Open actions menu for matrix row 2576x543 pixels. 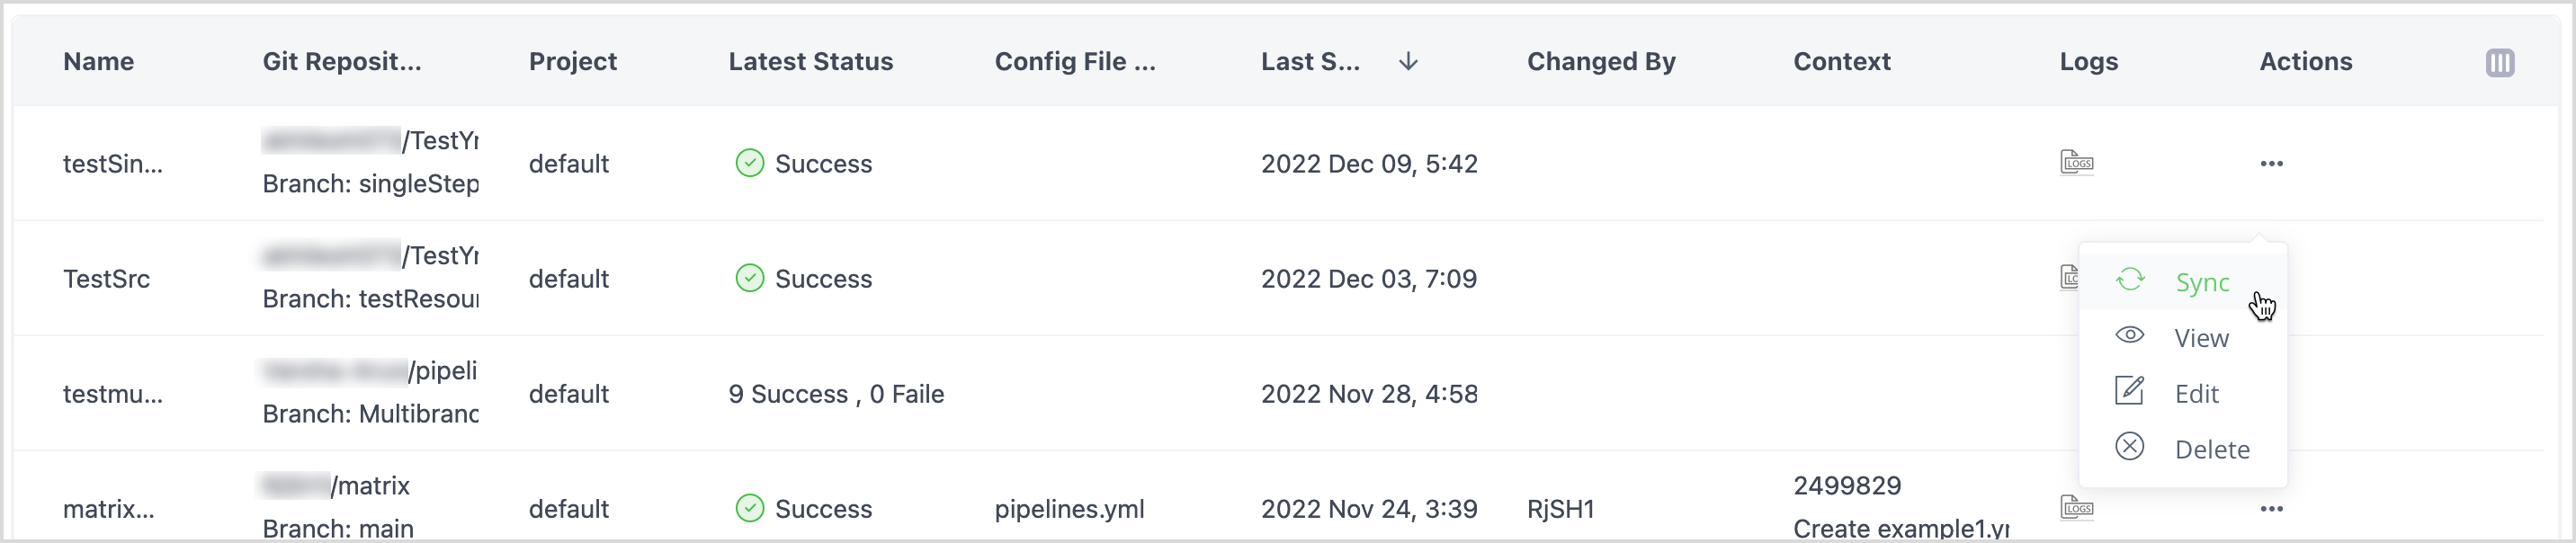pos(2271,509)
